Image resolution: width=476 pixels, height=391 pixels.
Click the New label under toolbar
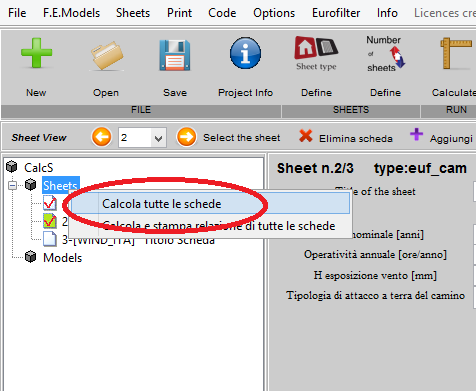[36, 92]
